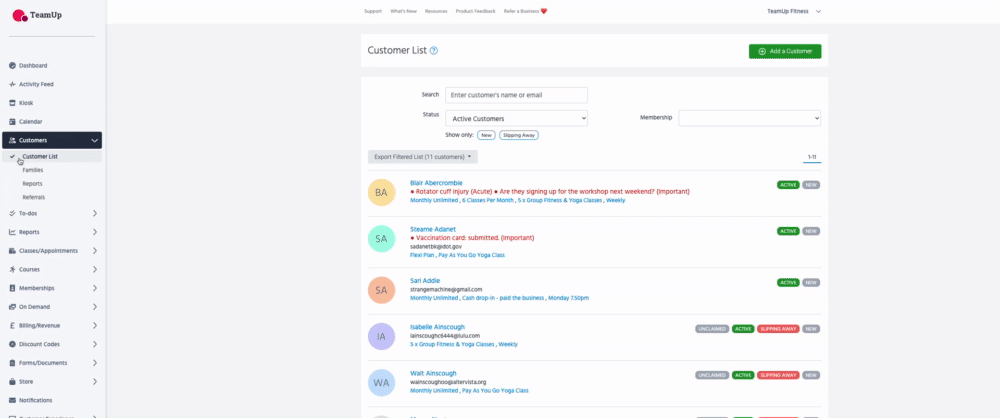Click the Activity Feed sidebar icon
1000x418 pixels.
[x=12, y=84]
